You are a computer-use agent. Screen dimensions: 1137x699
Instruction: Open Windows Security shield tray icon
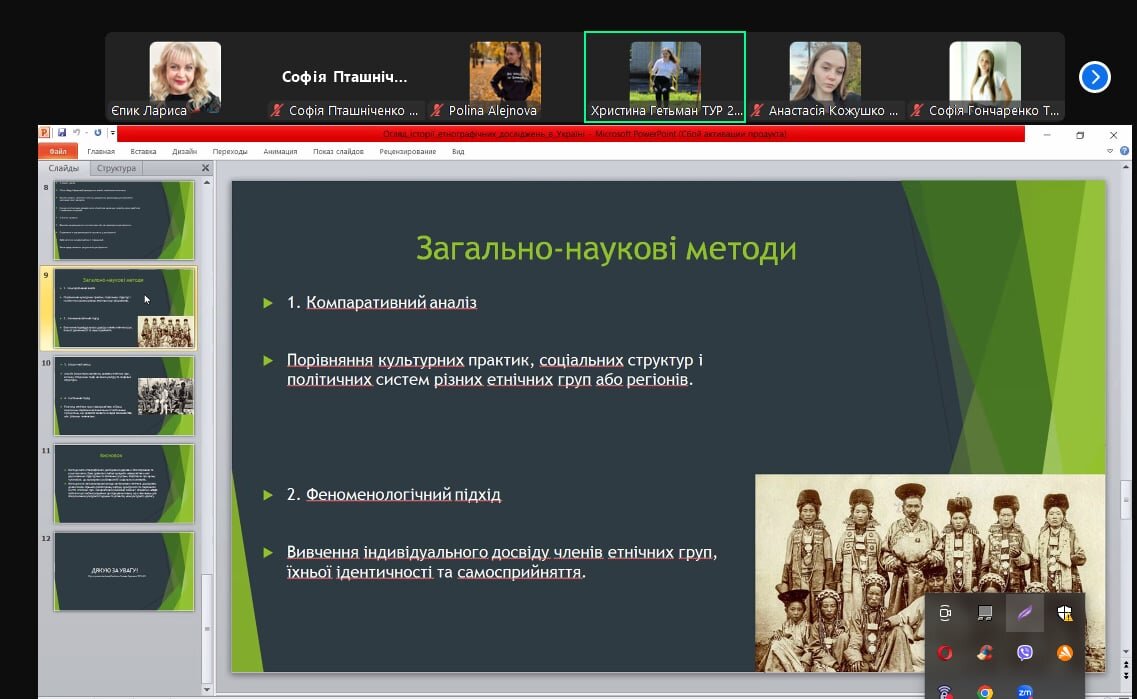(1064, 613)
